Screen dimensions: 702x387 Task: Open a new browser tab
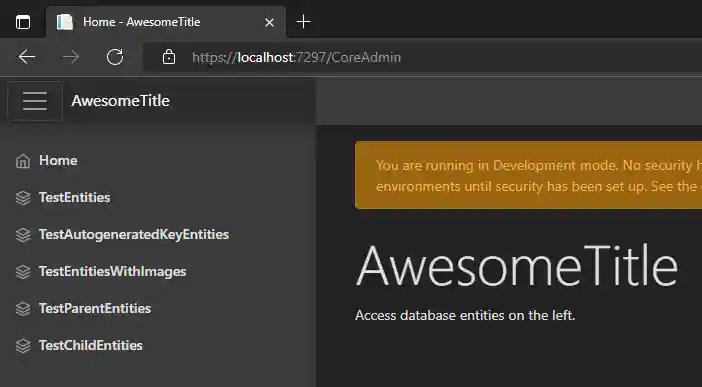[x=304, y=22]
